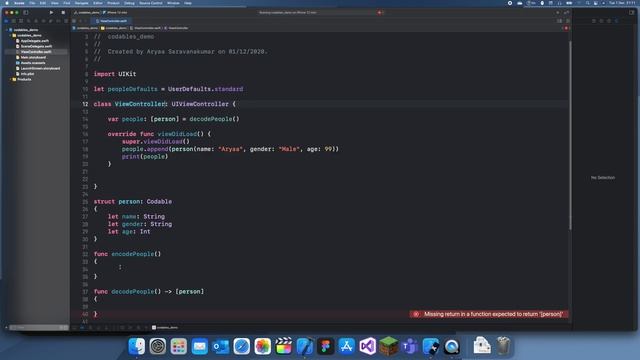
Task: Expand the Products folder disclosure triangle
Action: [x=10, y=79]
